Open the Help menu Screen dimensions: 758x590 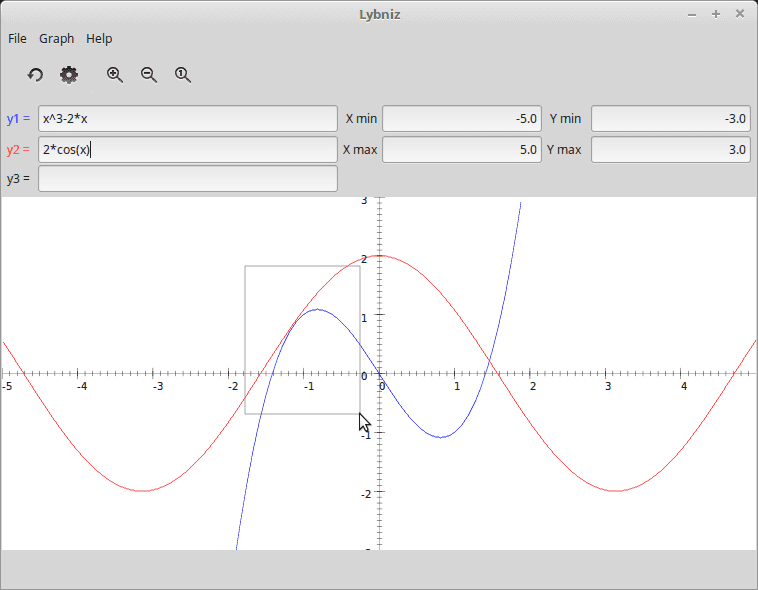click(x=99, y=39)
